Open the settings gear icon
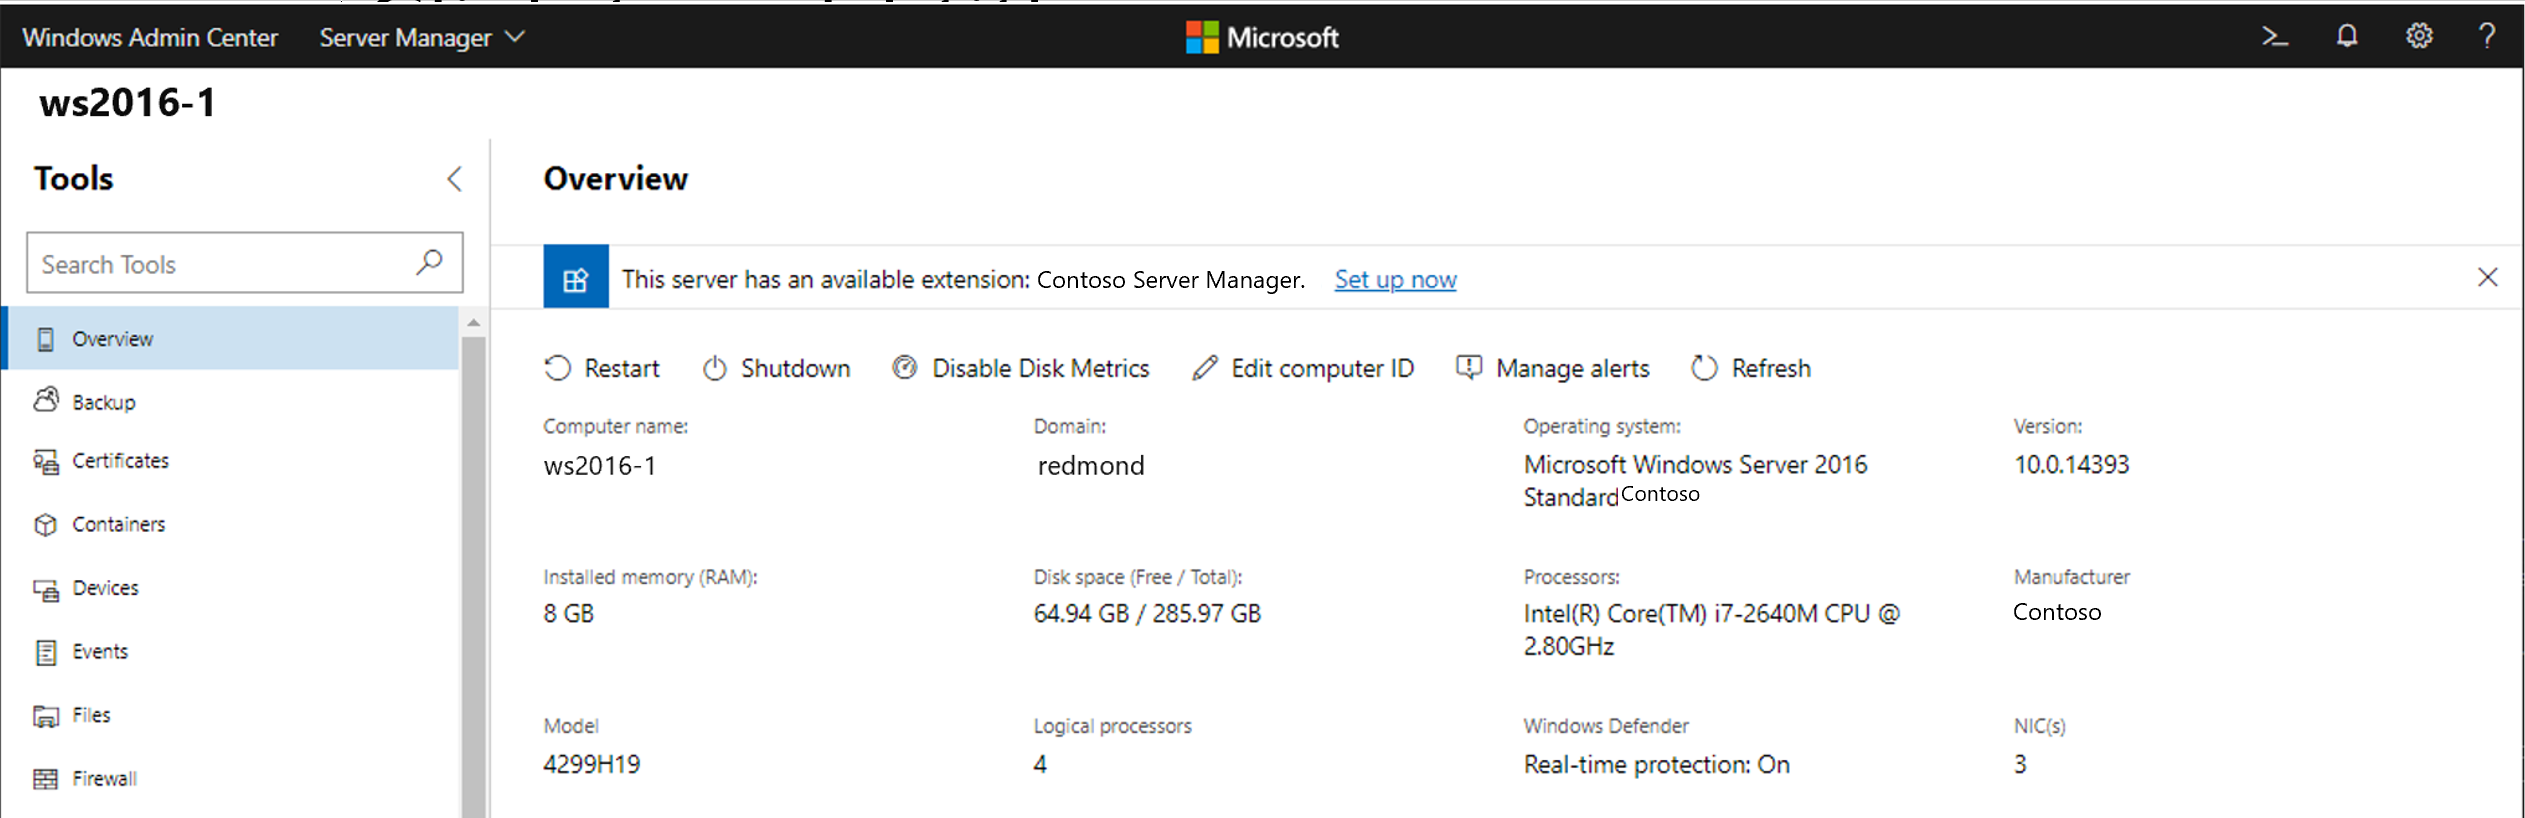 2419,37
